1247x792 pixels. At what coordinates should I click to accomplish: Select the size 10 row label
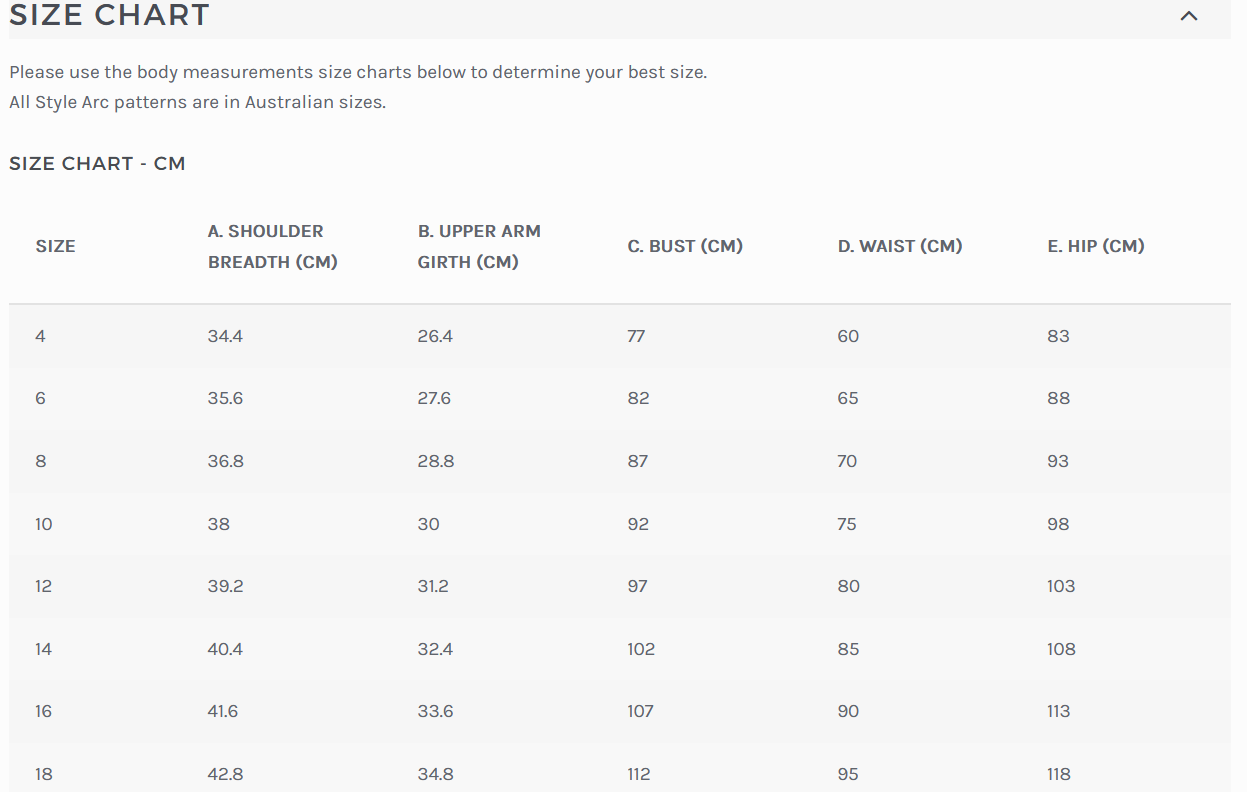tap(44, 524)
